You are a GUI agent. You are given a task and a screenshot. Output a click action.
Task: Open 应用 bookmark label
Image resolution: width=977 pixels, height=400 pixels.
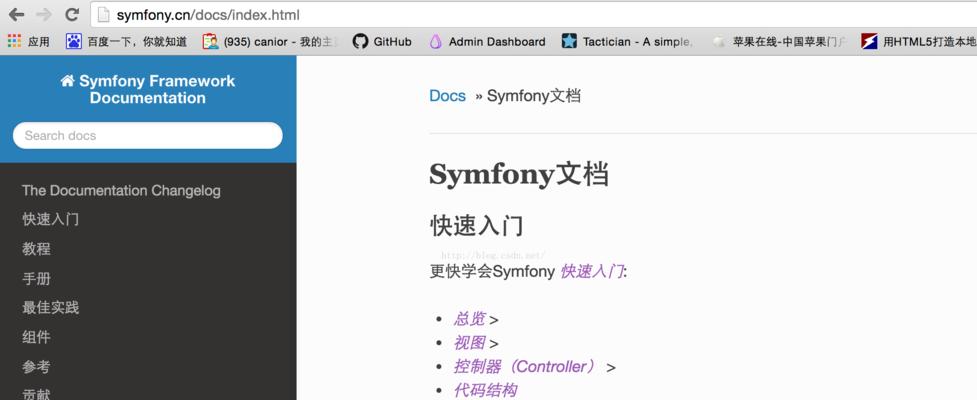coord(39,42)
